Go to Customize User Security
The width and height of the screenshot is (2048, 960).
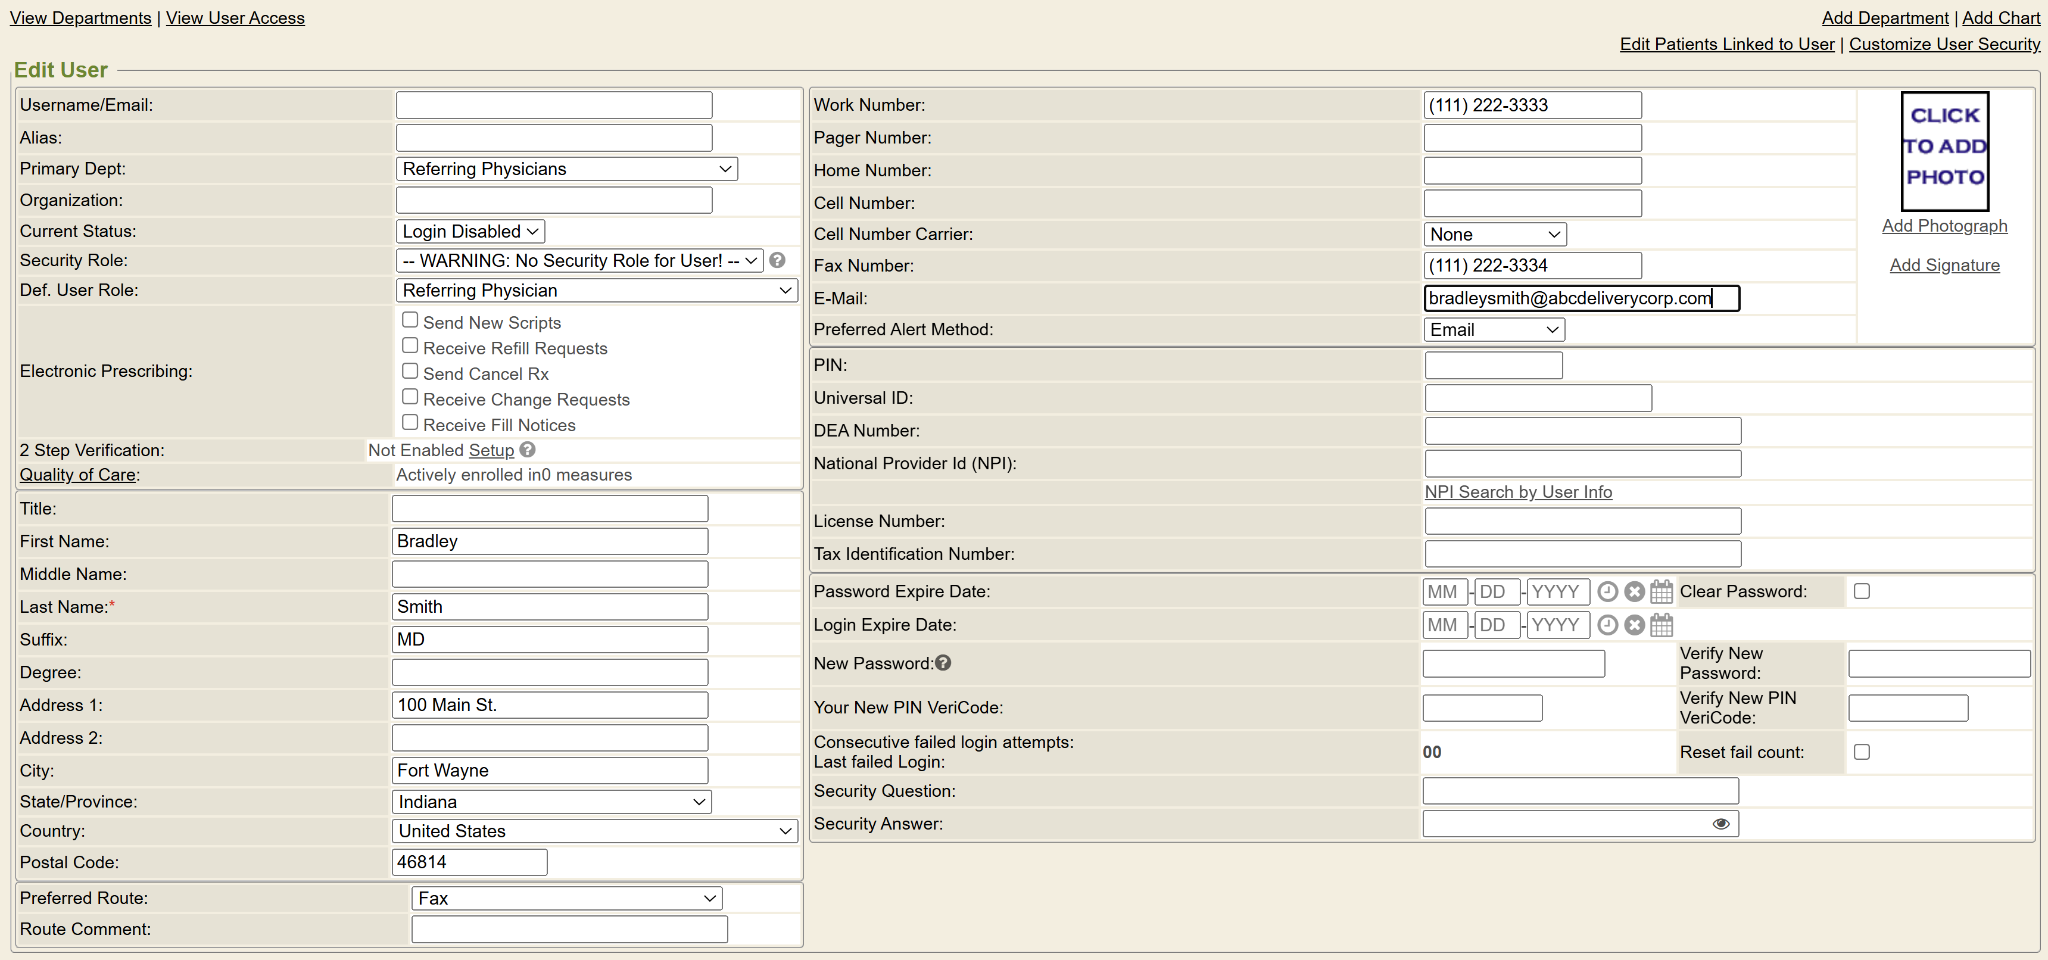pos(1944,44)
